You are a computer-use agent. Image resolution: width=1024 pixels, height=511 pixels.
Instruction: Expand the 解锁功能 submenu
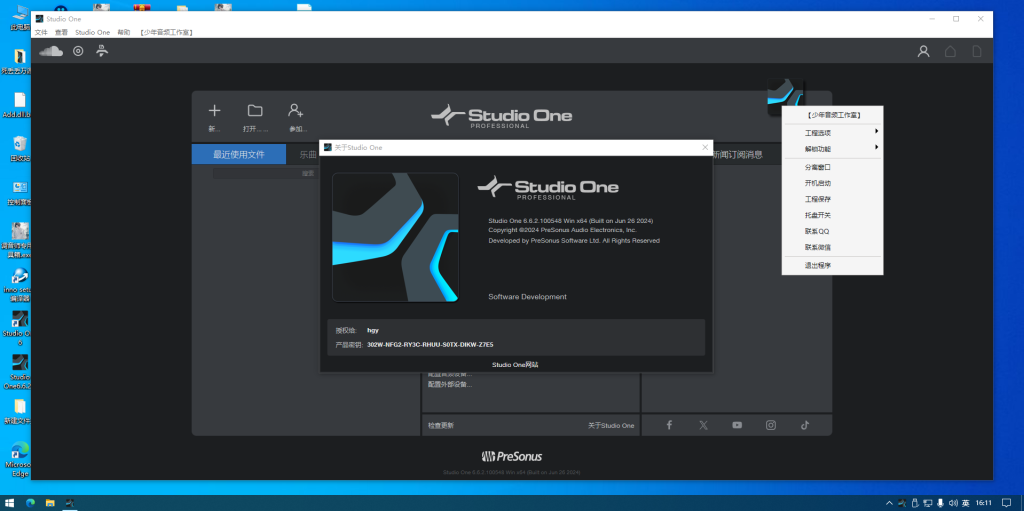(x=833, y=149)
